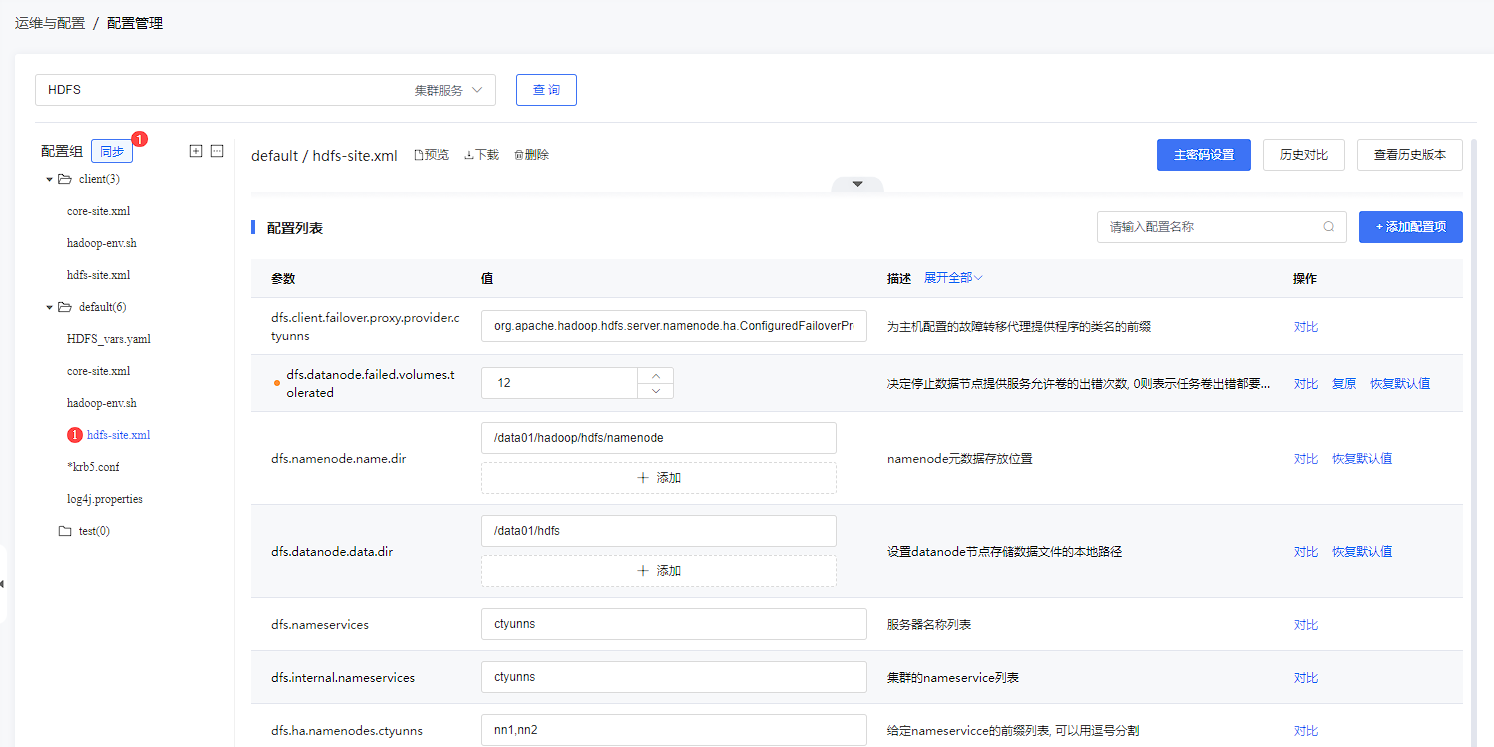The image size is (1494, 747).
Task: Collapse the default(6) tree group
Action: pos(50,307)
